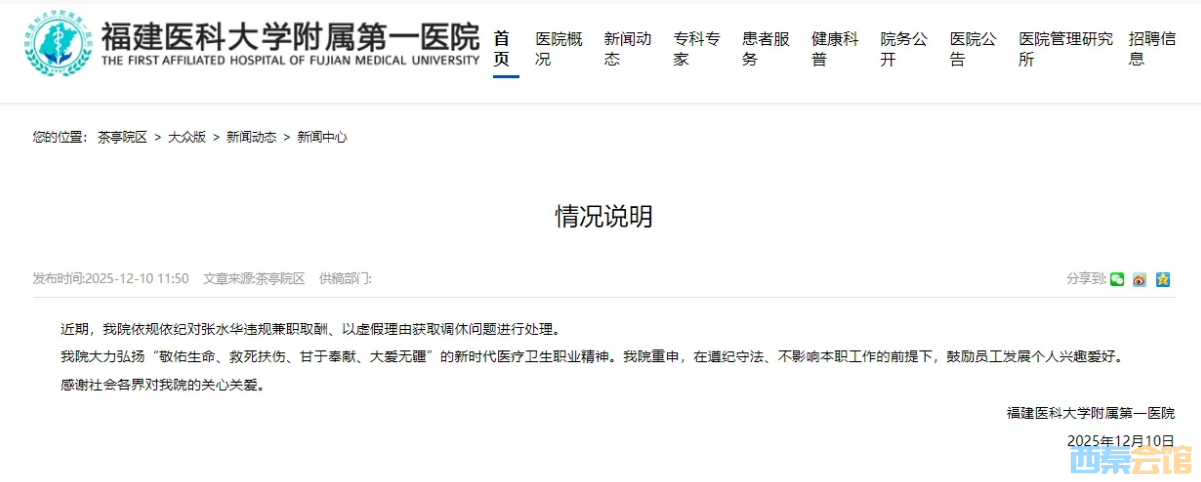Click the hospital name title text
Screen dimensions: 1201x482
coord(290,39)
